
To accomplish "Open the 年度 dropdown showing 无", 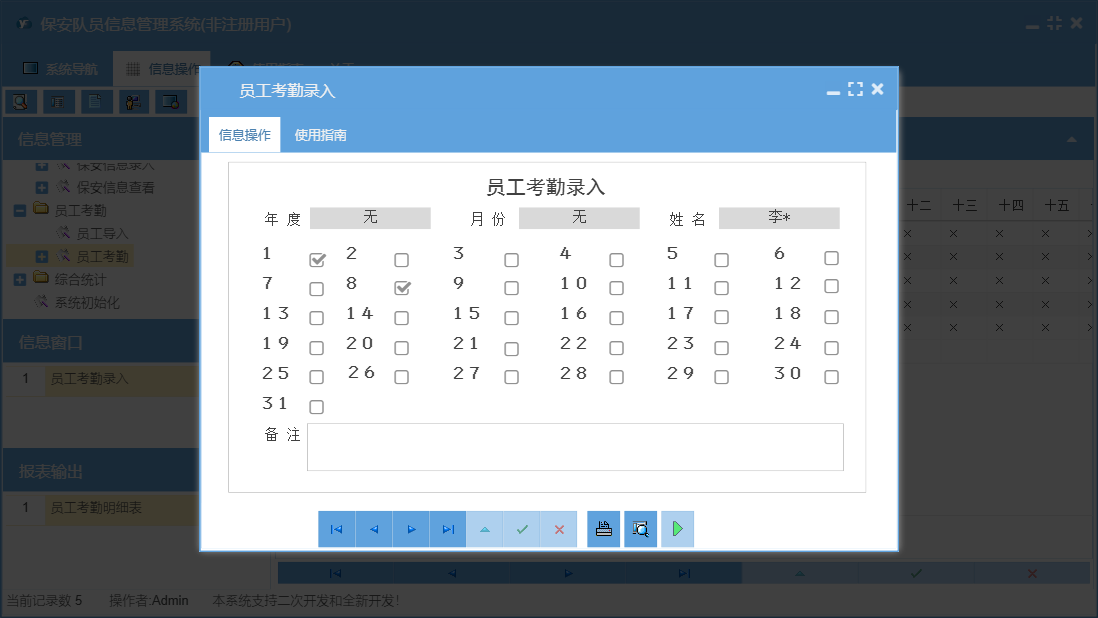I will (370, 217).
